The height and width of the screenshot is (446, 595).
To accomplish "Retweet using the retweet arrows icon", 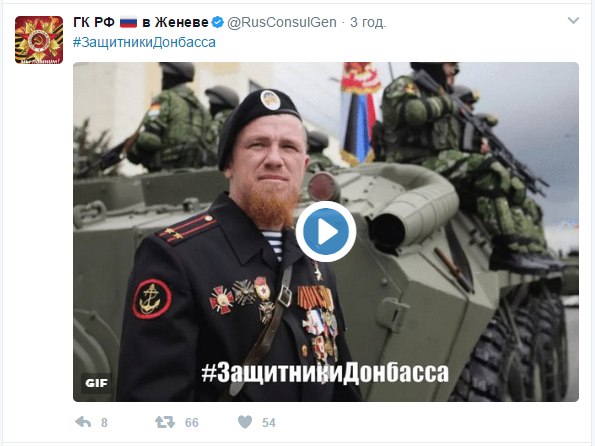I will (x=165, y=422).
